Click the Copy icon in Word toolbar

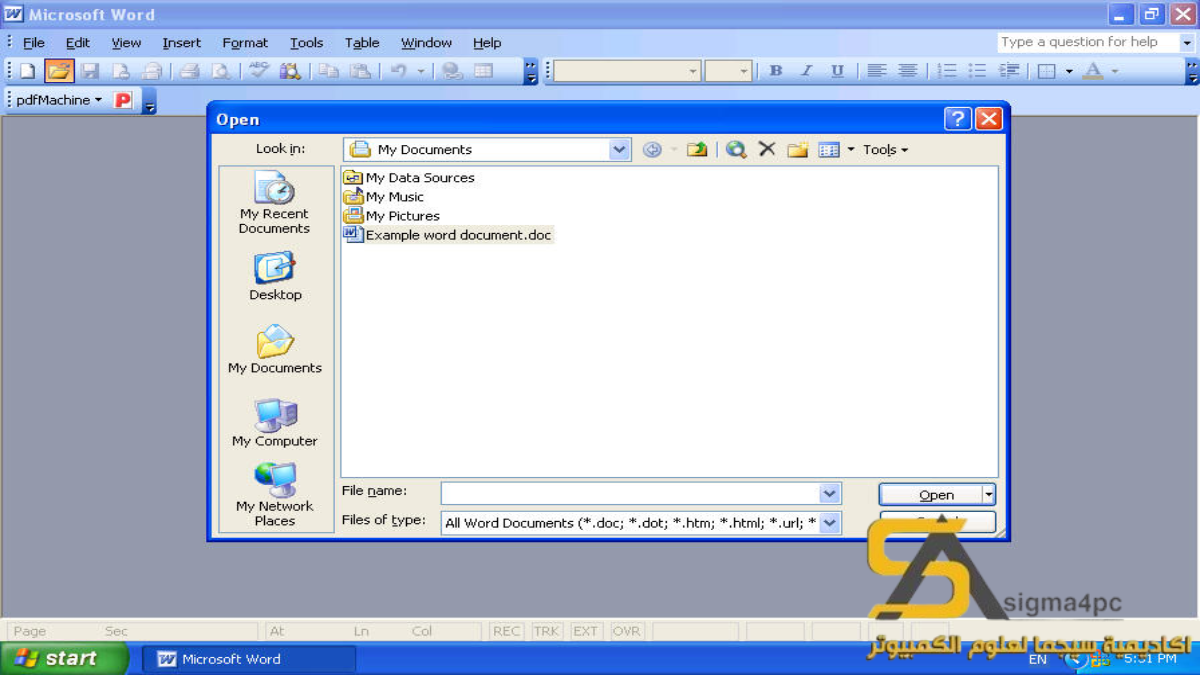click(328, 71)
